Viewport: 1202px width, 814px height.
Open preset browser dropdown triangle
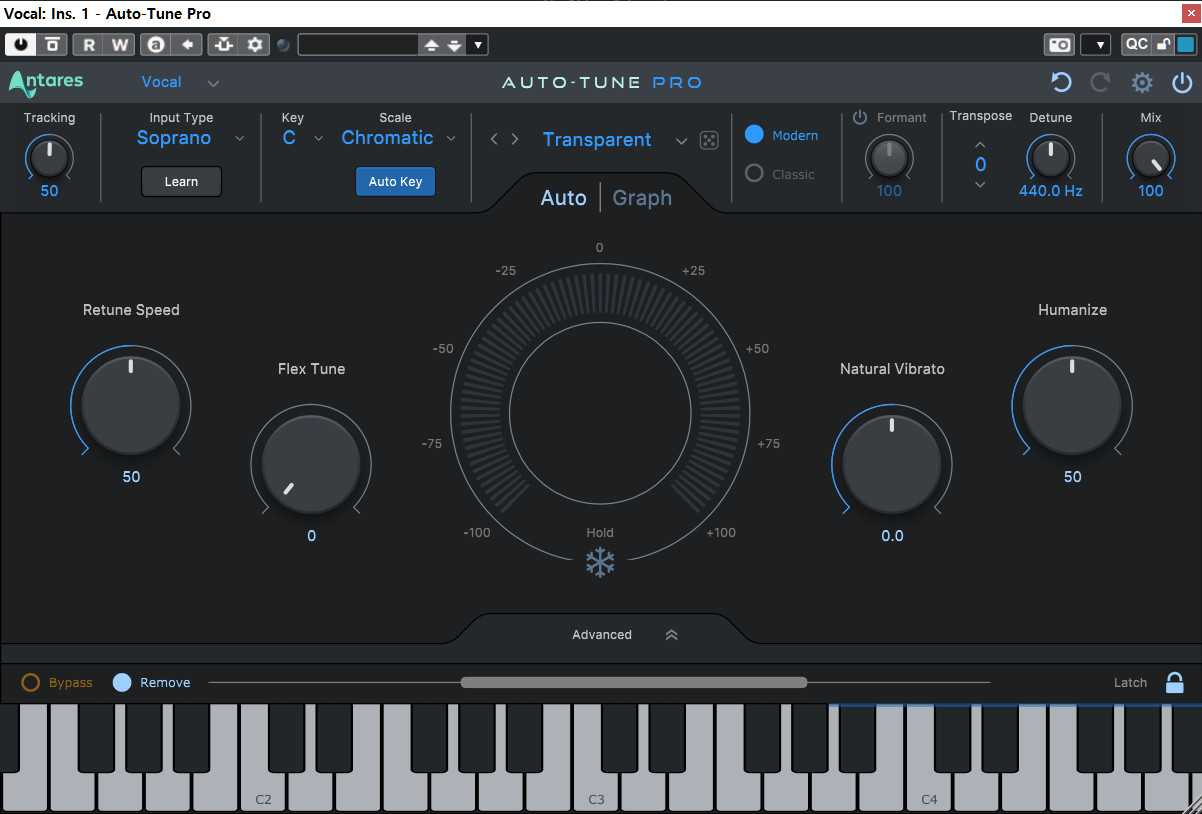point(477,45)
